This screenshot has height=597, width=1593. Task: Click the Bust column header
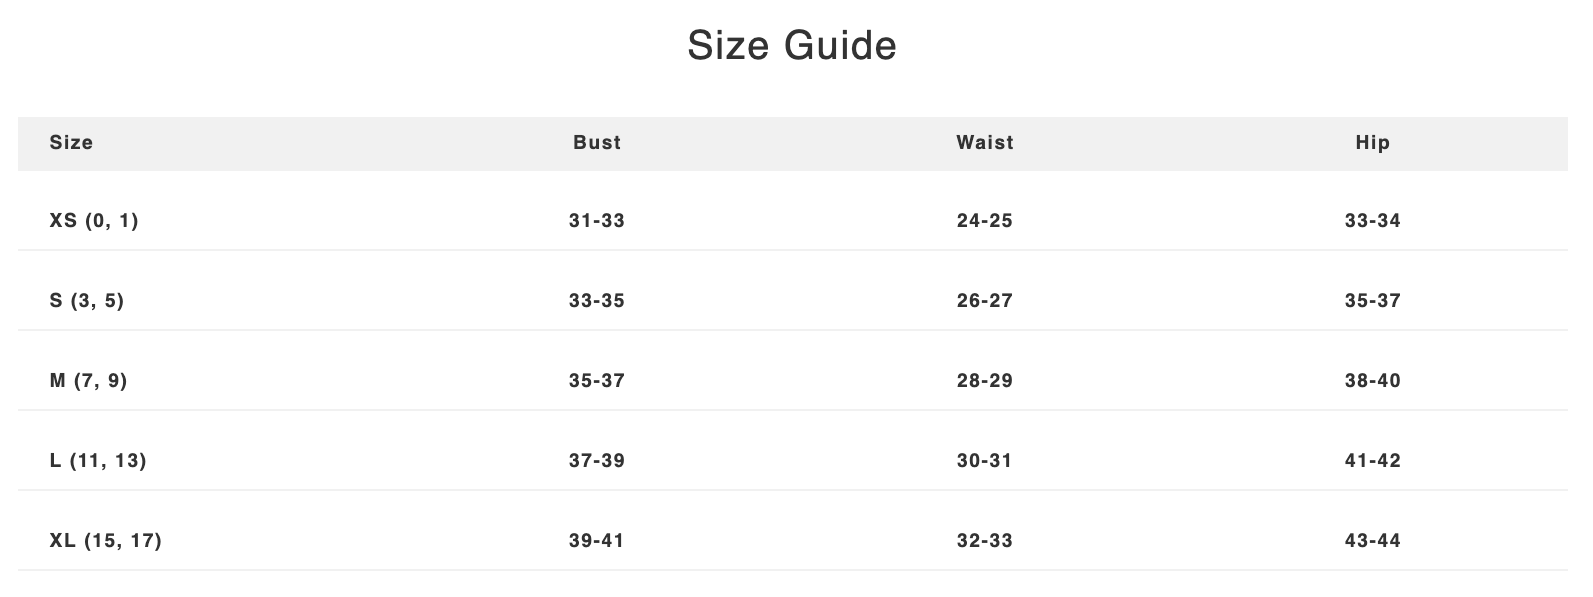[597, 143]
